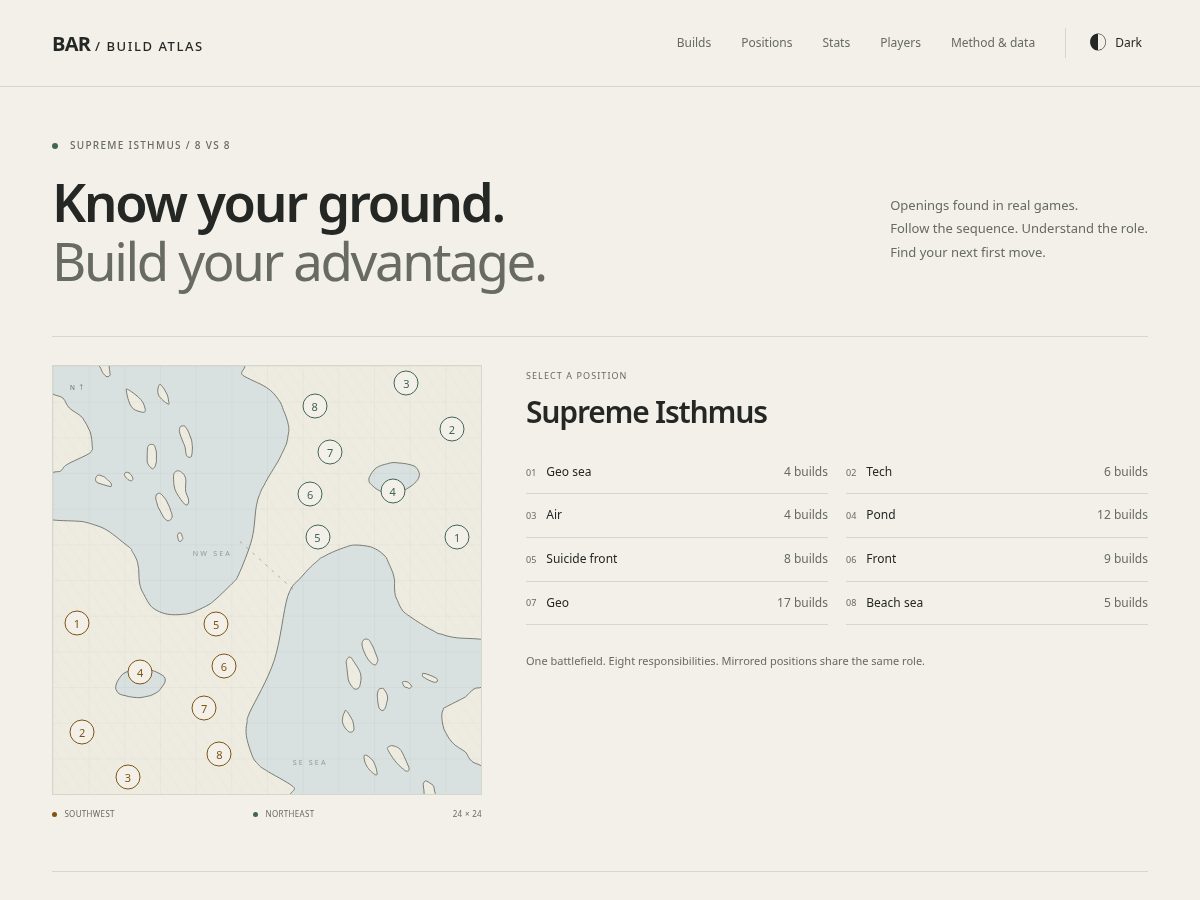This screenshot has width=1200, height=900.
Task: Select northeast position marker 7 on map
Action: click(x=330, y=452)
